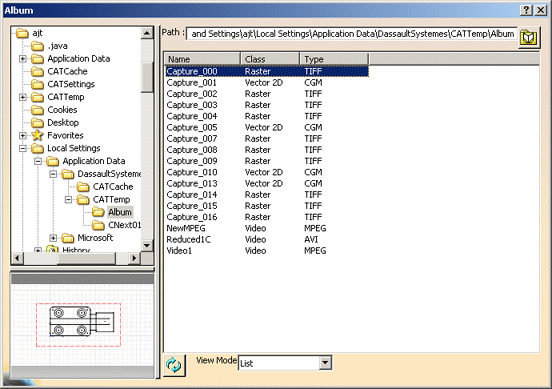Viewport: 552px width, 389px height.
Task: Click tree vertical scrollbar down arrow
Action: (x=147, y=245)
